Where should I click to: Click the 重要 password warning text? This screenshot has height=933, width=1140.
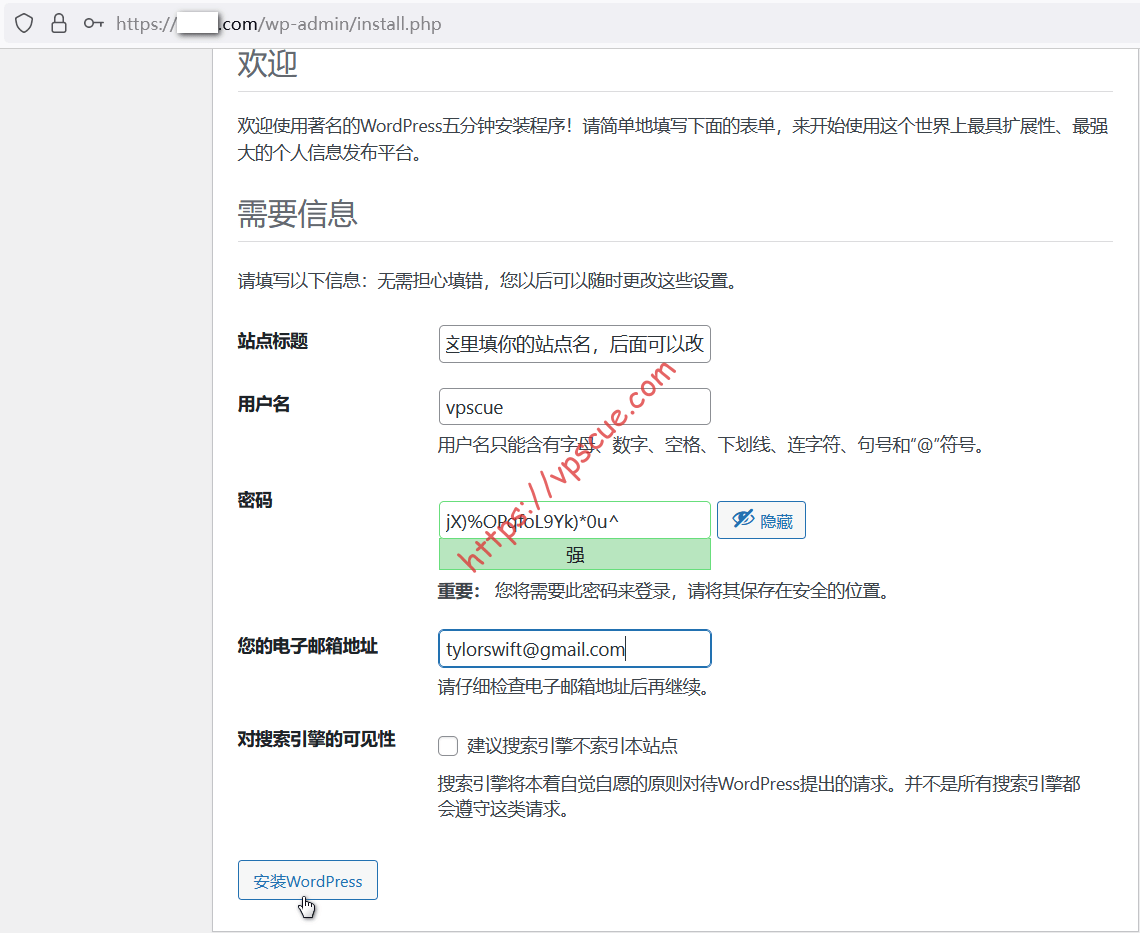(665, 591)
